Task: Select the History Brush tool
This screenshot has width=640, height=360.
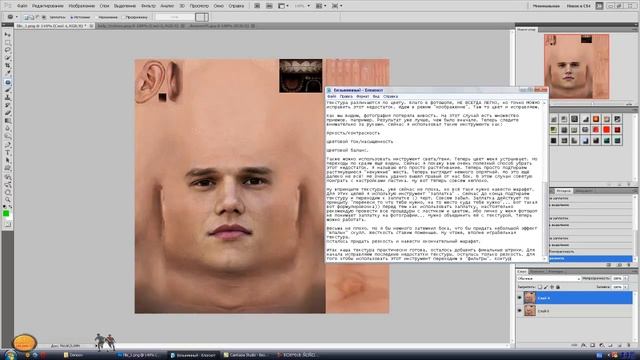Action: (x=7, y=106)
